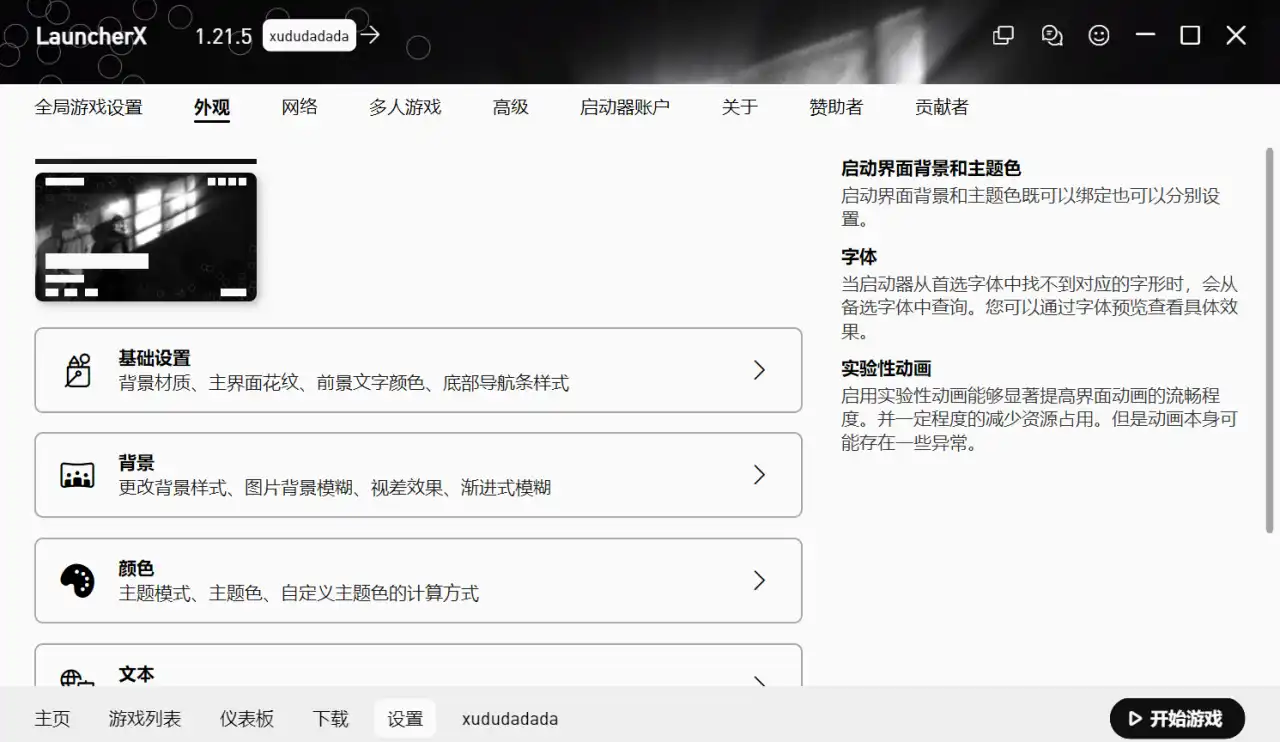Click the 背景 card description text
The width and height of the screenshot is (1280, 742).
[x=335, y=488]
